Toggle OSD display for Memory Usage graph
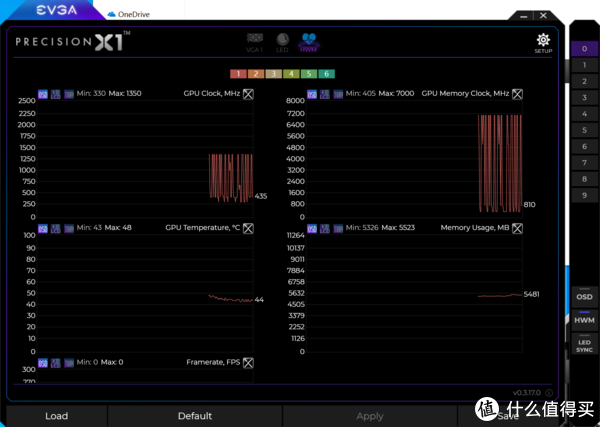Screen dimensions: 600x427 312,228
